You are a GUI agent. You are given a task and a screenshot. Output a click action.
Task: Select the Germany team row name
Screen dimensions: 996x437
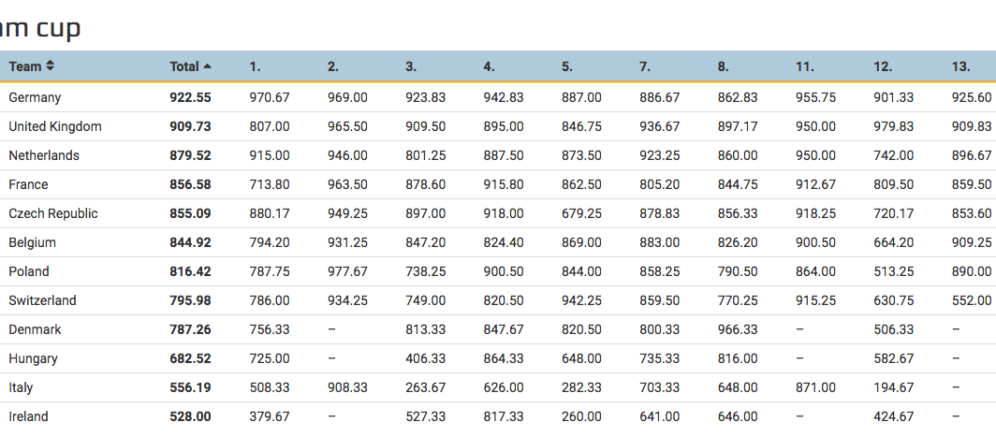click(x=35, y=98)
